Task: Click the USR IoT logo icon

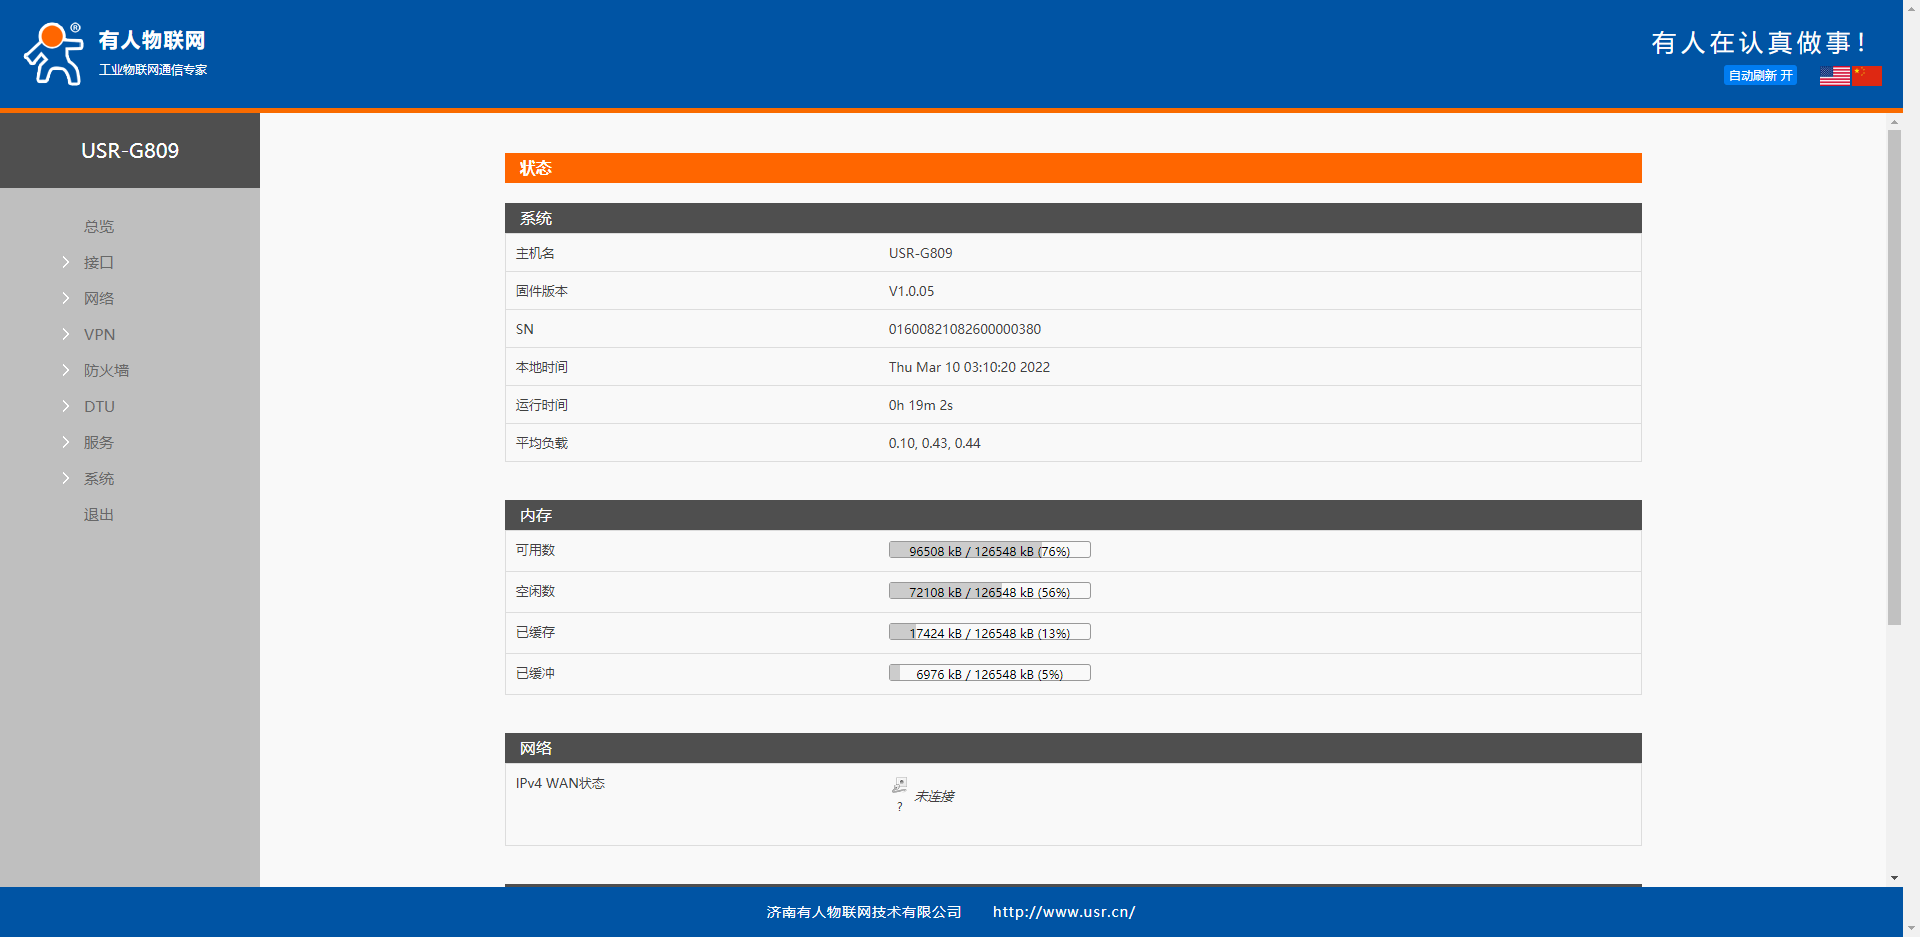Action: 54,54
